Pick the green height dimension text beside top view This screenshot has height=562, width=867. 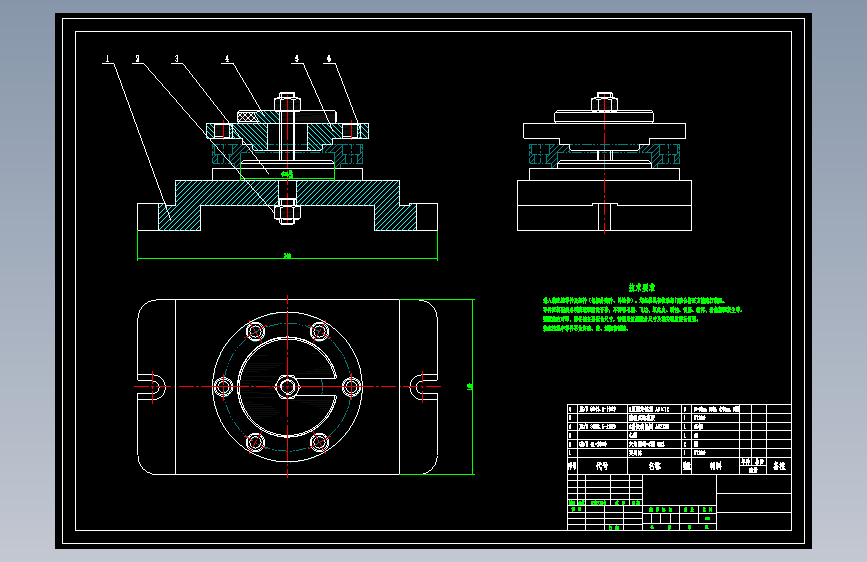pos(469,387)
